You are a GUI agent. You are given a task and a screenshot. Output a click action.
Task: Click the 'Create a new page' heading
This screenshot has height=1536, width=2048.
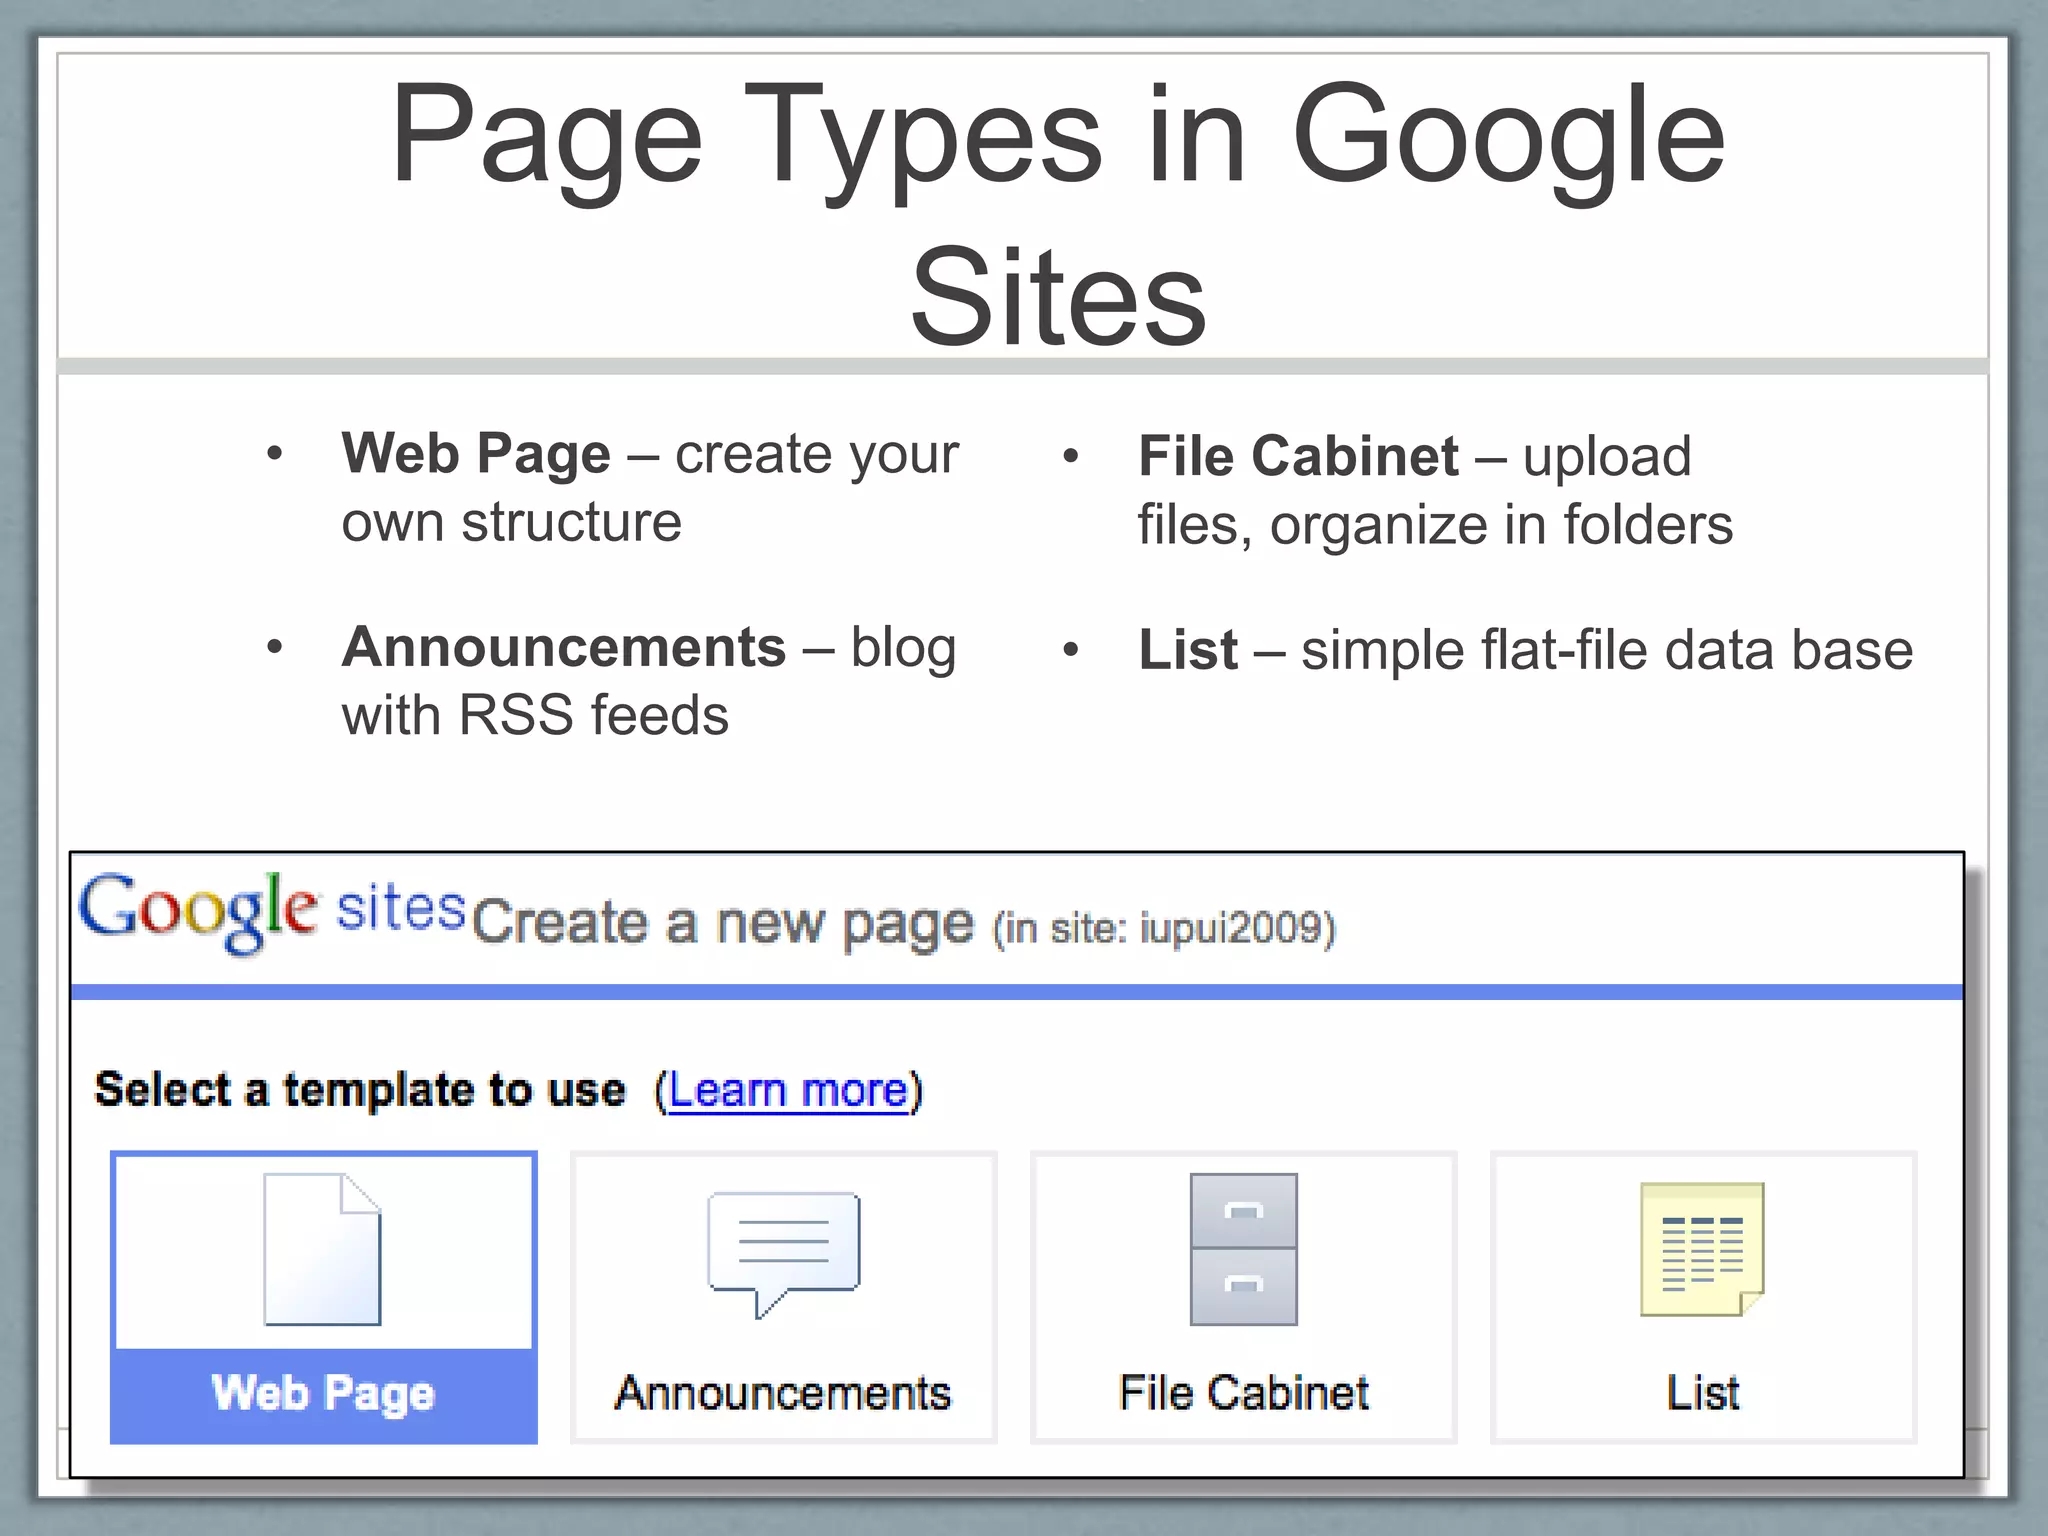(x=722, y=923)
